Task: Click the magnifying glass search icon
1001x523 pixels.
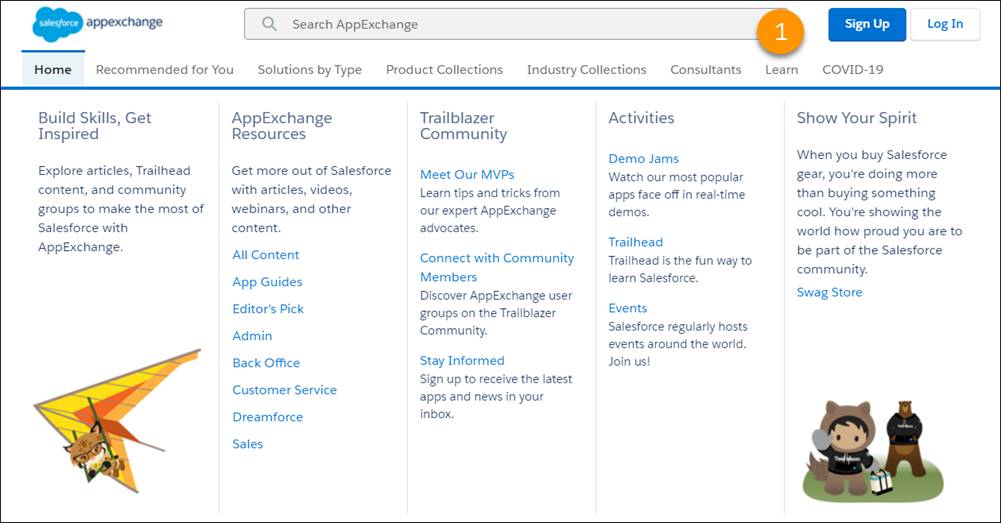Action: pyautogui.click(x=269, y=24)
